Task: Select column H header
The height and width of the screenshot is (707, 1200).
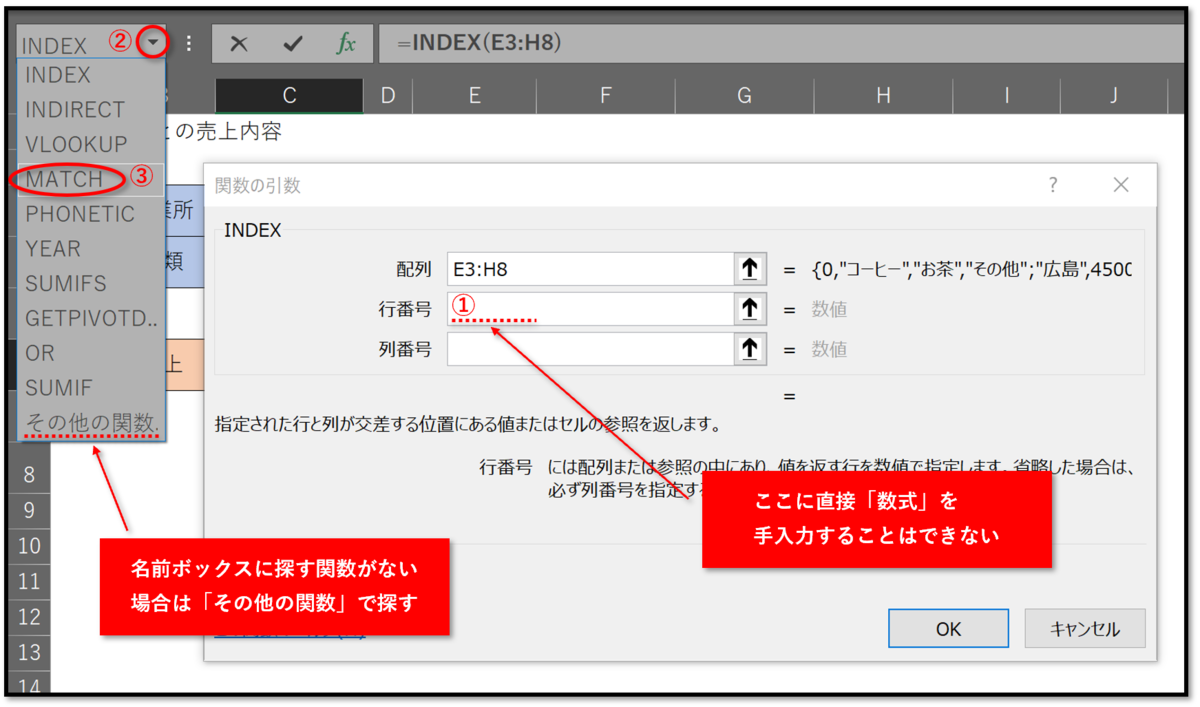Action: coord(883,96)
